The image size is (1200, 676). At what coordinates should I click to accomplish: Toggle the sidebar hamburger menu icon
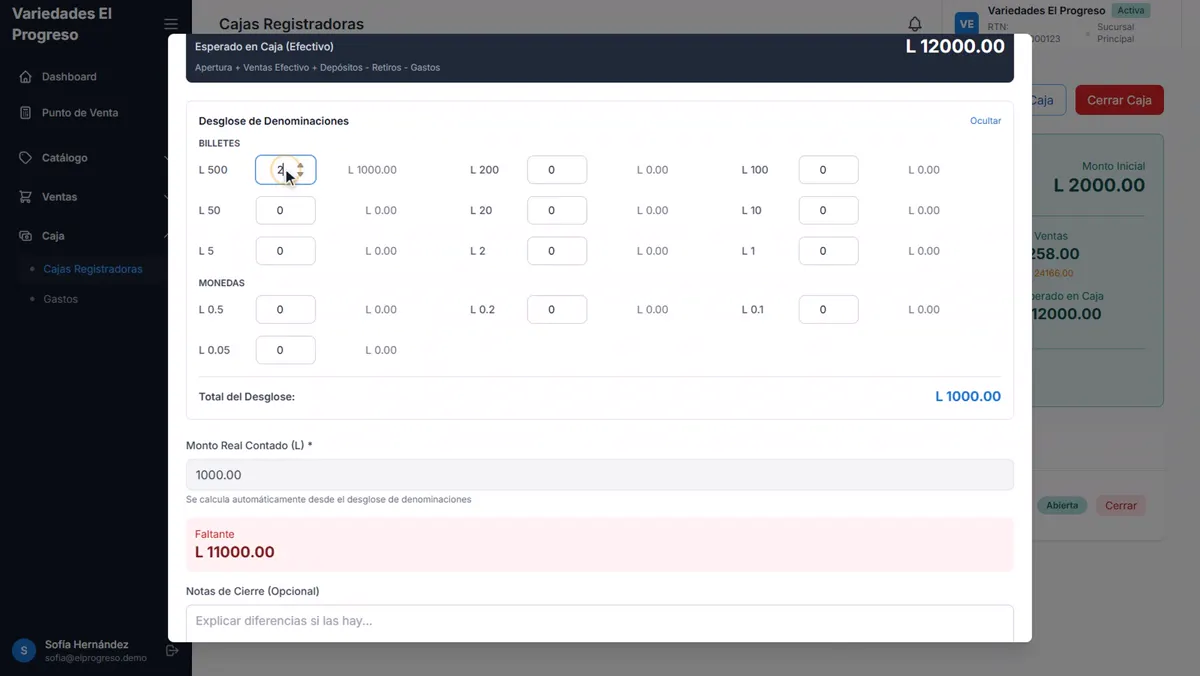click(171, 24)
